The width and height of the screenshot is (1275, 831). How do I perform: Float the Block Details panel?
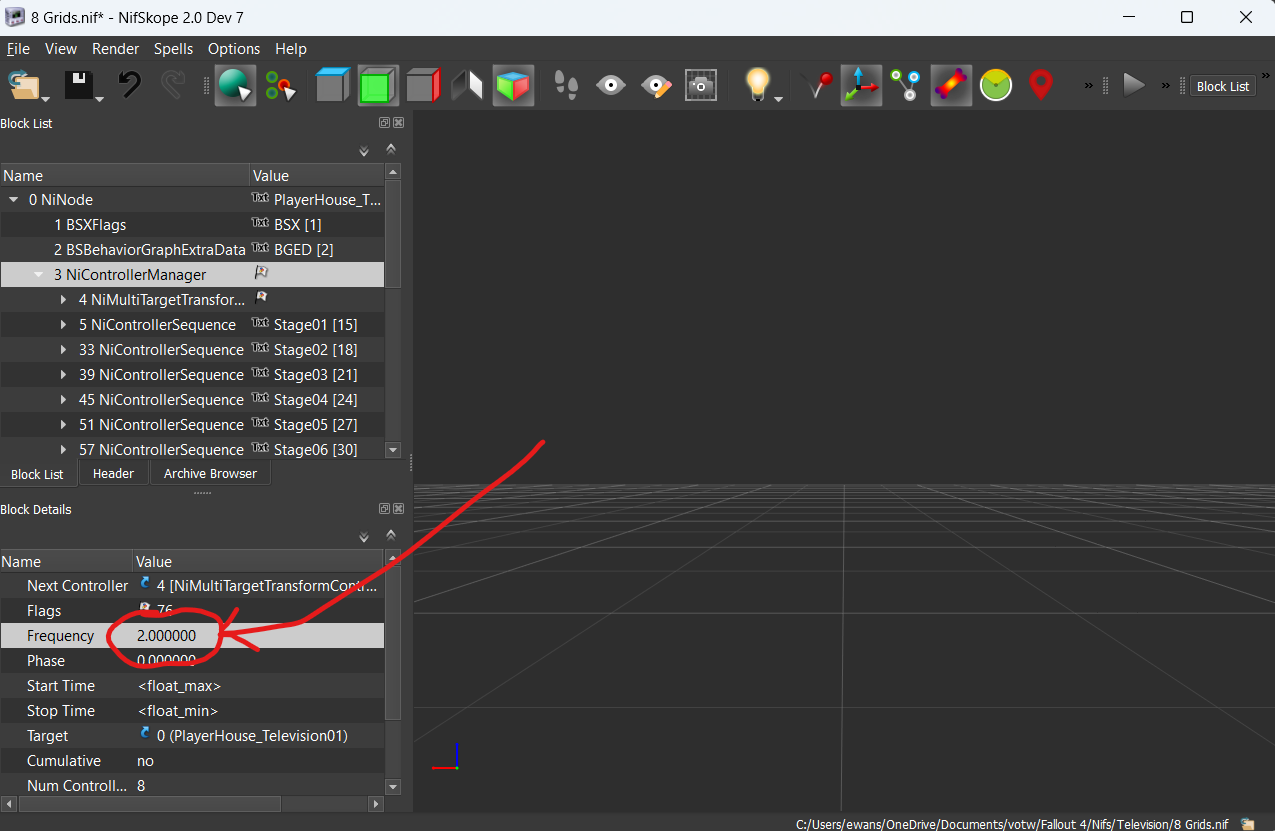pos(384,509)
